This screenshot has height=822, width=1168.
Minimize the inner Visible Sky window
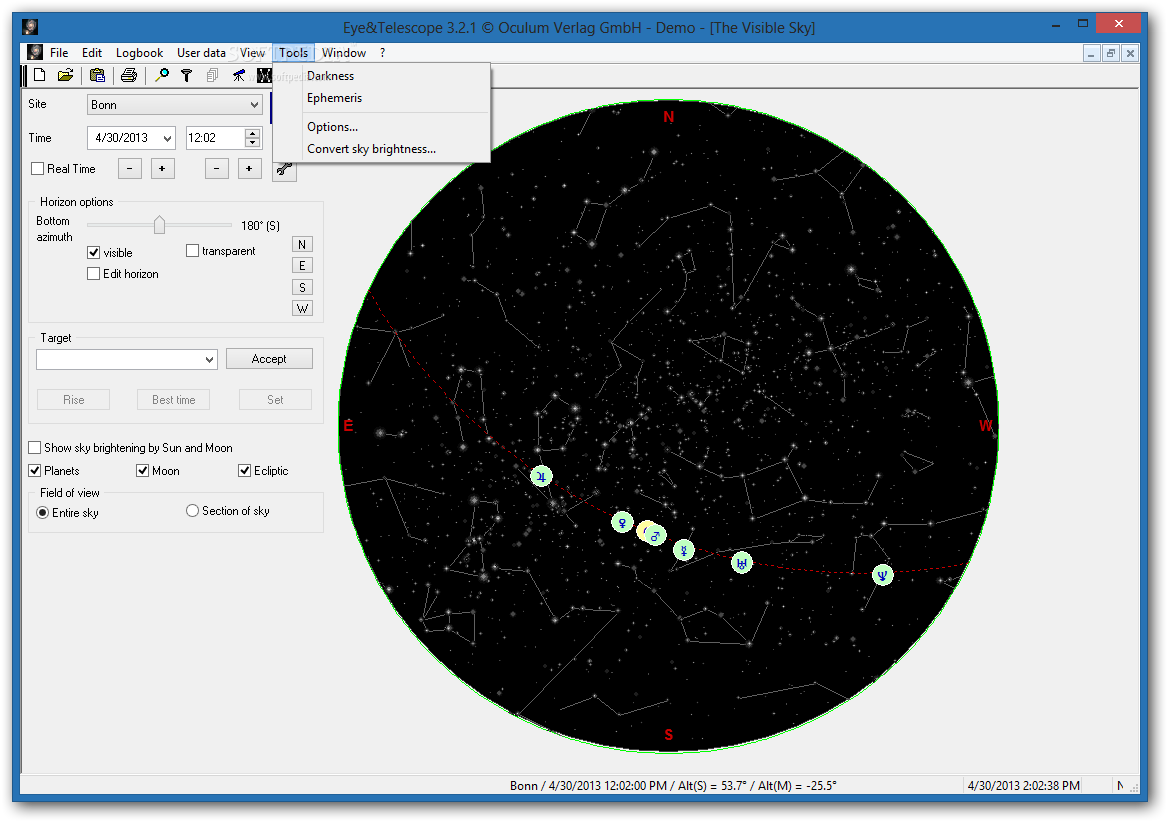(1091, 53)
